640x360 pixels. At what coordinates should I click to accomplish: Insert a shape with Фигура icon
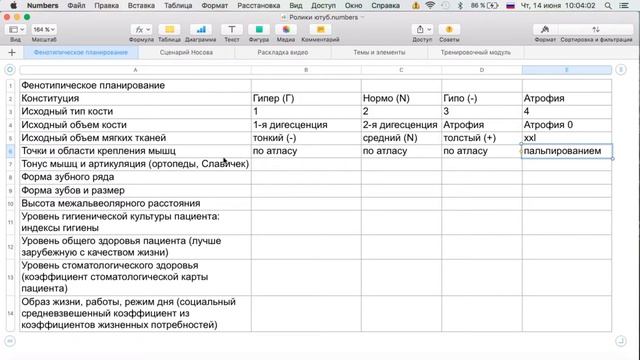259,29
